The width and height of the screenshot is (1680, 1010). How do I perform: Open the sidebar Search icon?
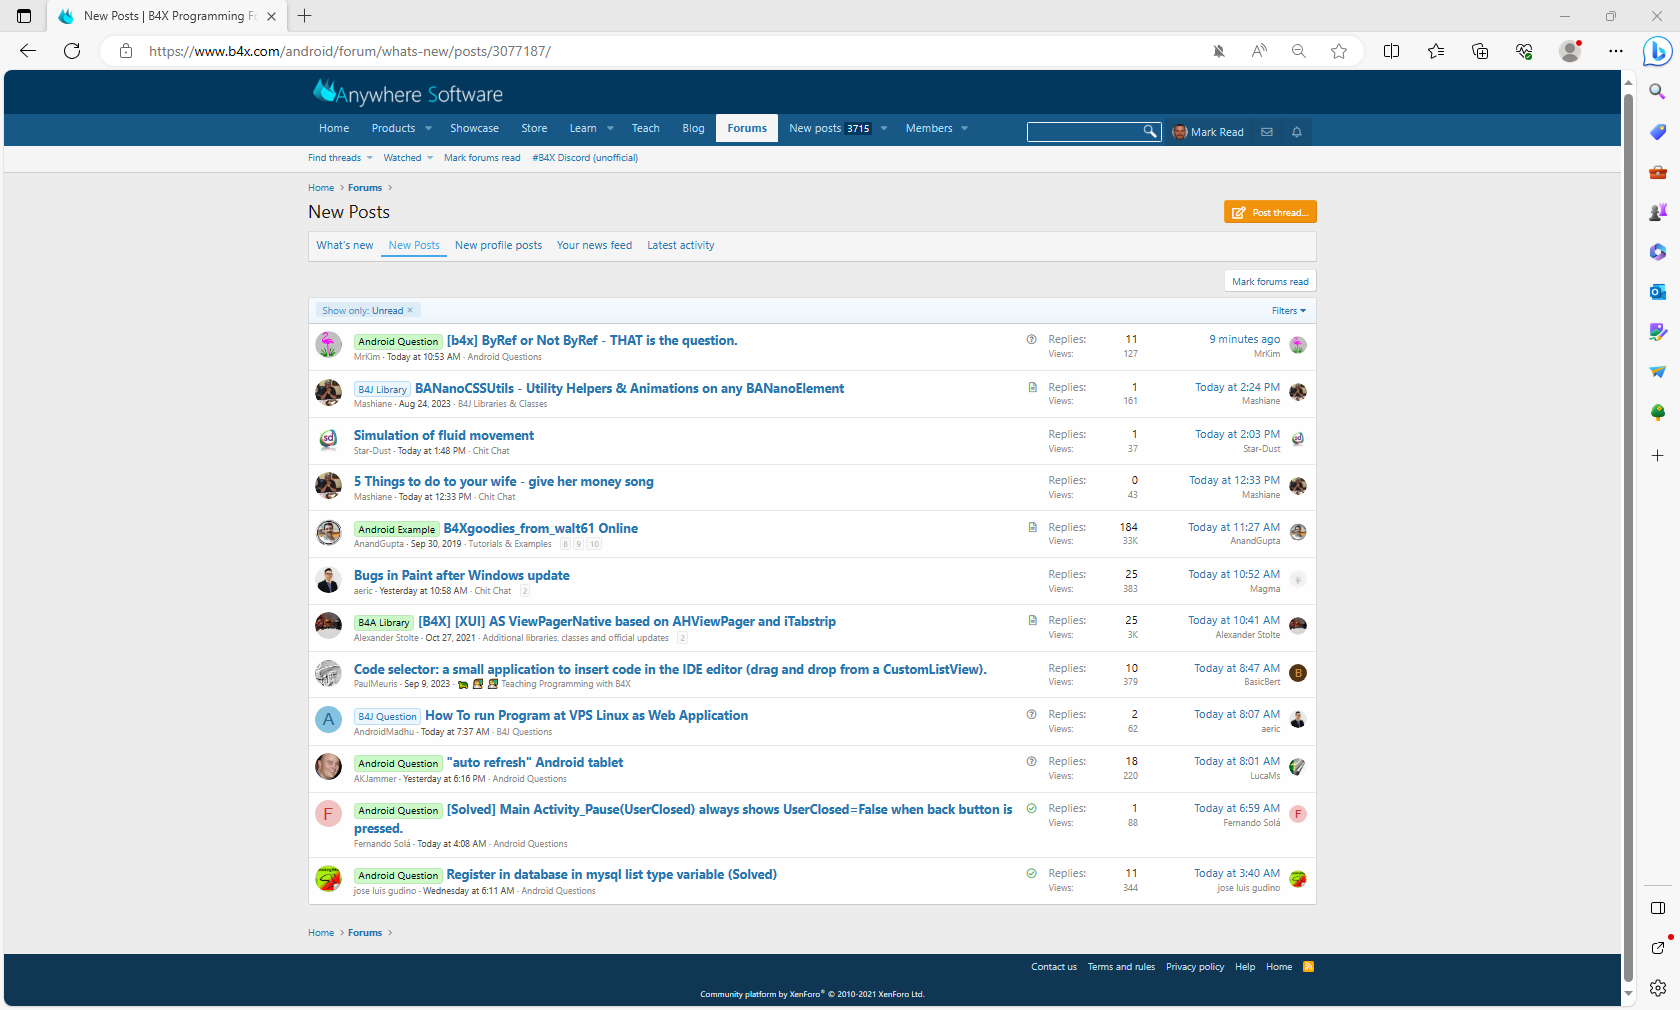pyautogui.click(x=1658, y=91)
